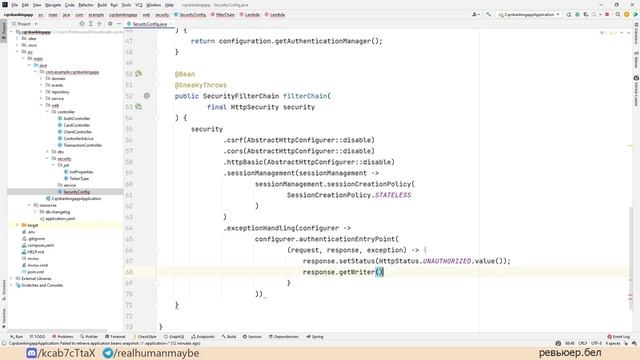Open the Dependencies tool window

(284, 337)
